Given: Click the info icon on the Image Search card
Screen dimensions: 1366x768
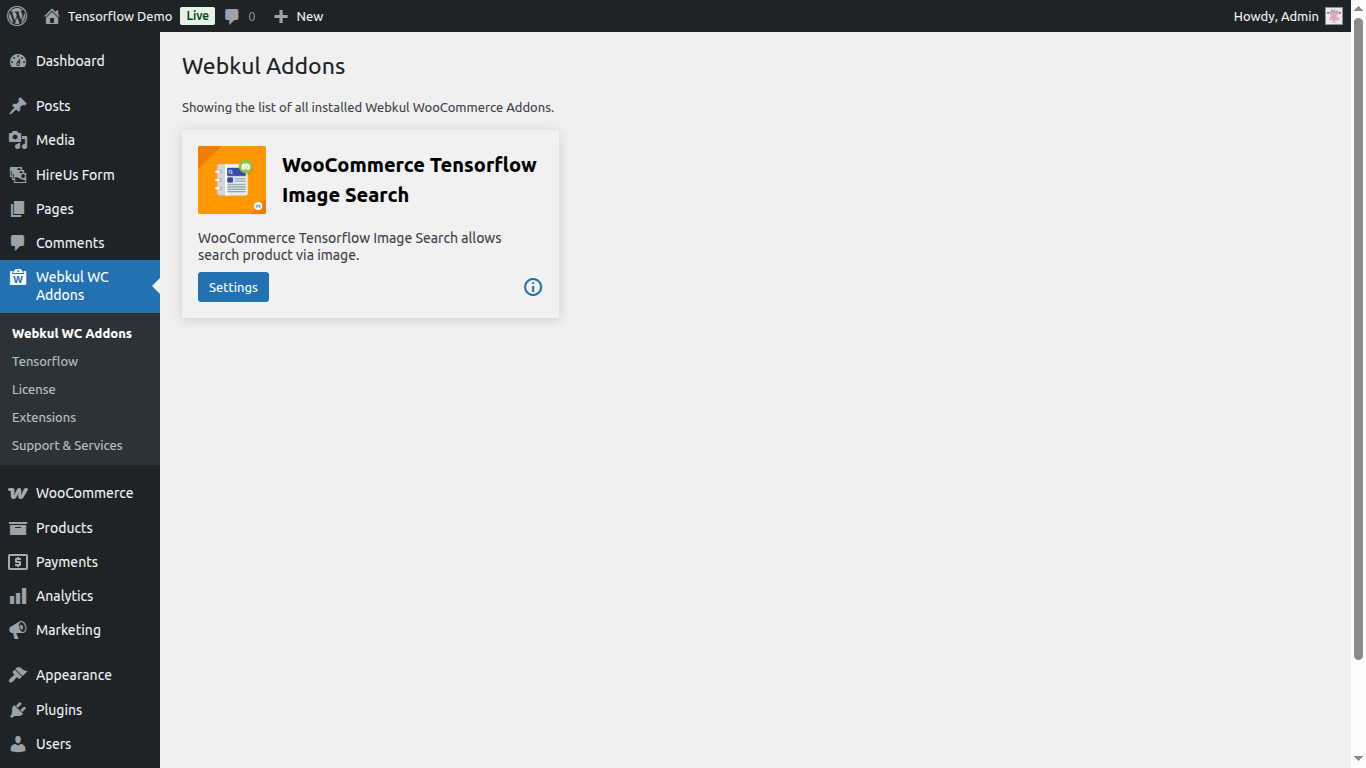Looking at the screenshot, I should (532, 287).
